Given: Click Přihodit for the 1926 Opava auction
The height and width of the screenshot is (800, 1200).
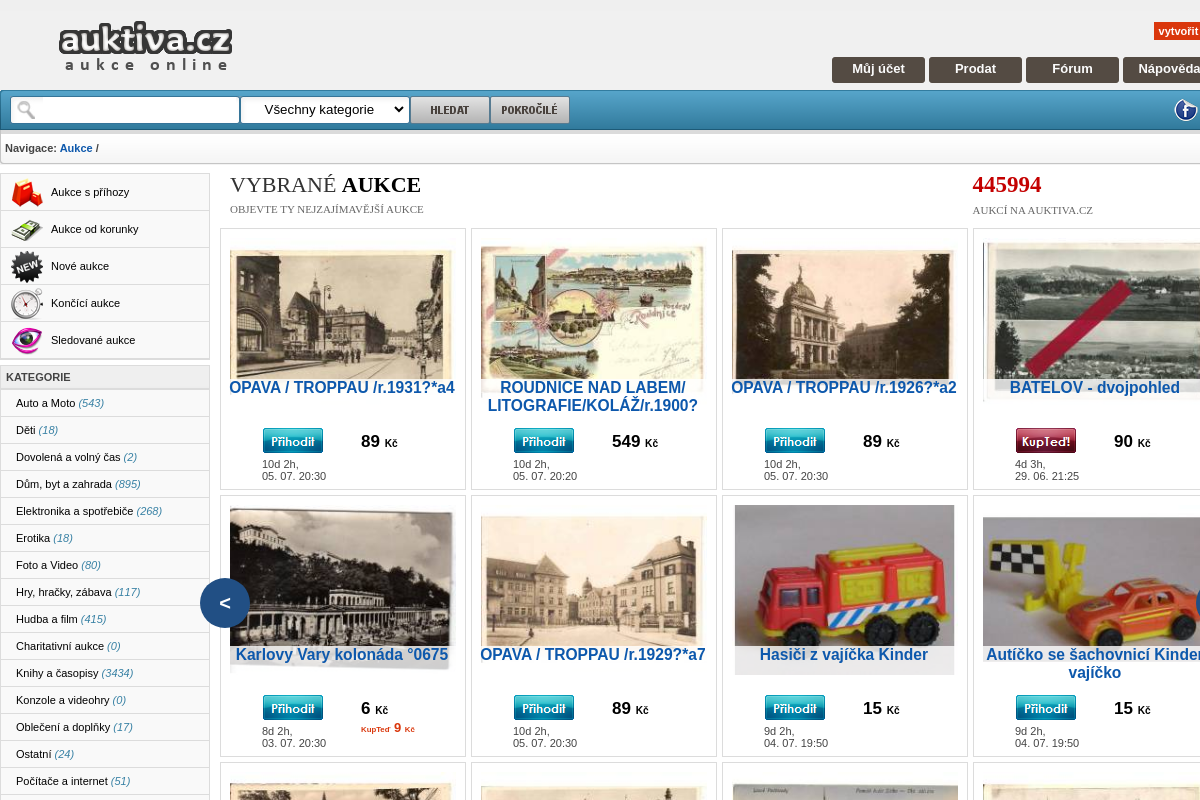Looking at the screenshot, I should 795,441.
